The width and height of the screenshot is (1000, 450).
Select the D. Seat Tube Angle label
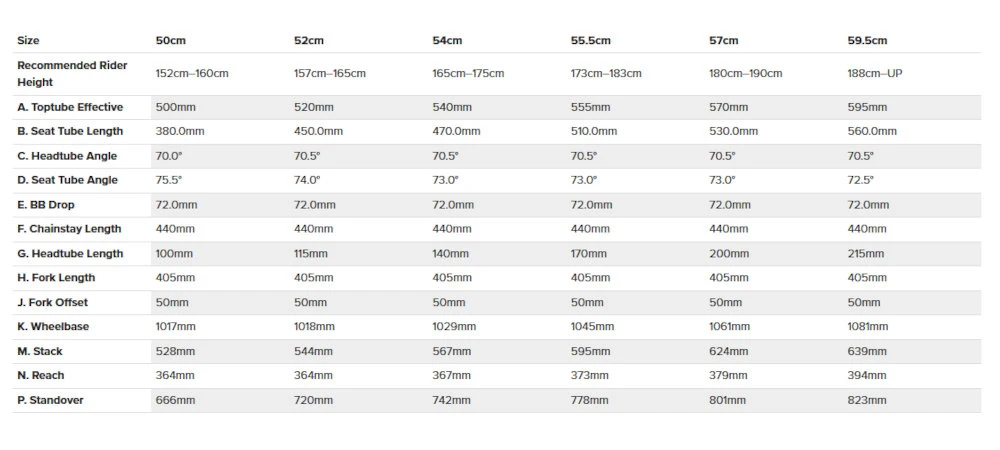pos(67,180)
